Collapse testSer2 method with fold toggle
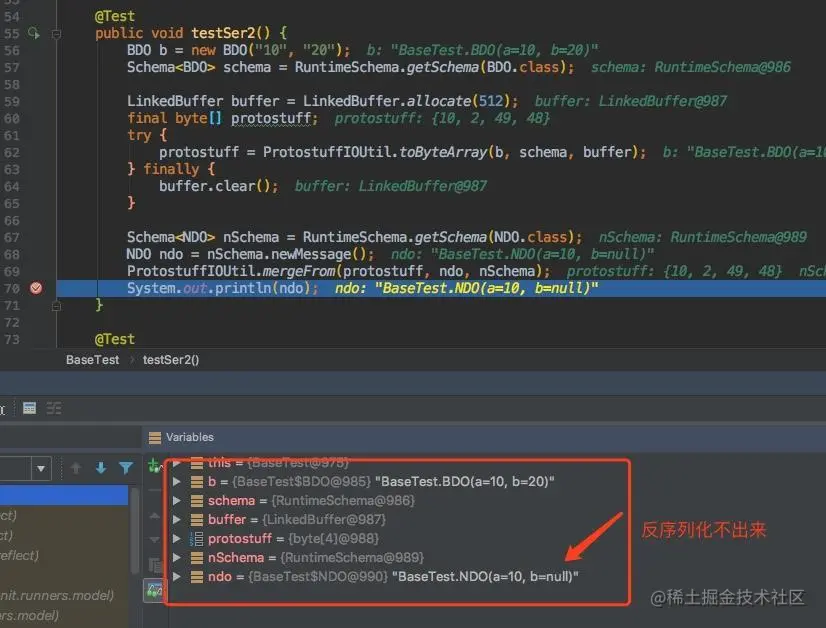826x628 pixels. [56, 34]
